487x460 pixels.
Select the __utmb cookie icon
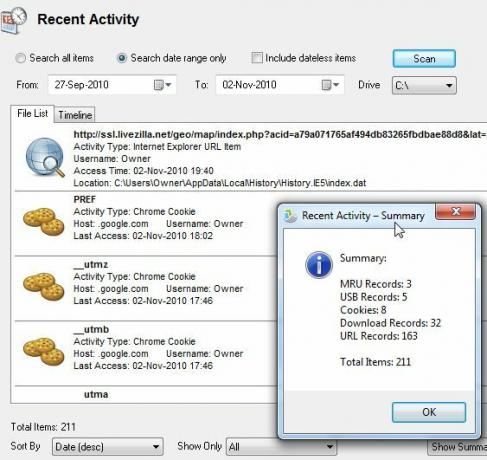[44, 351]
